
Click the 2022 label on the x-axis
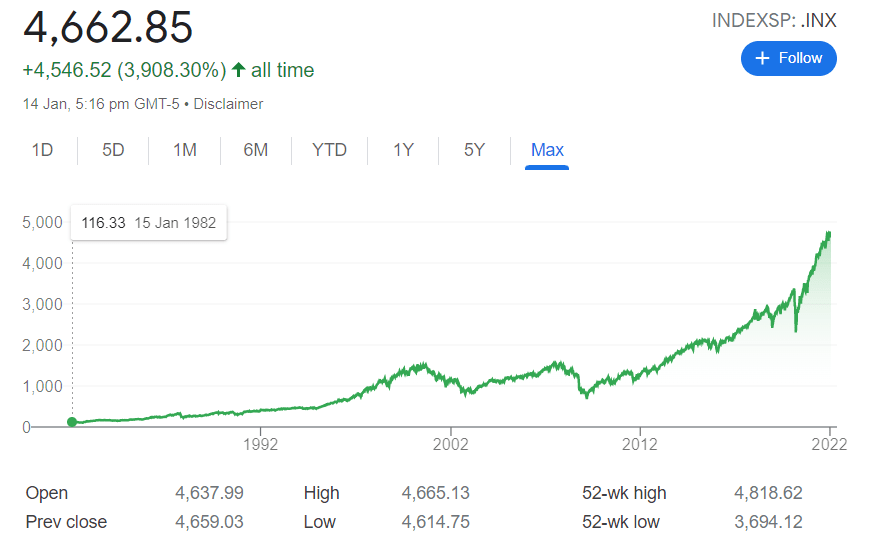pyautogui.click(x=829, y=445)
